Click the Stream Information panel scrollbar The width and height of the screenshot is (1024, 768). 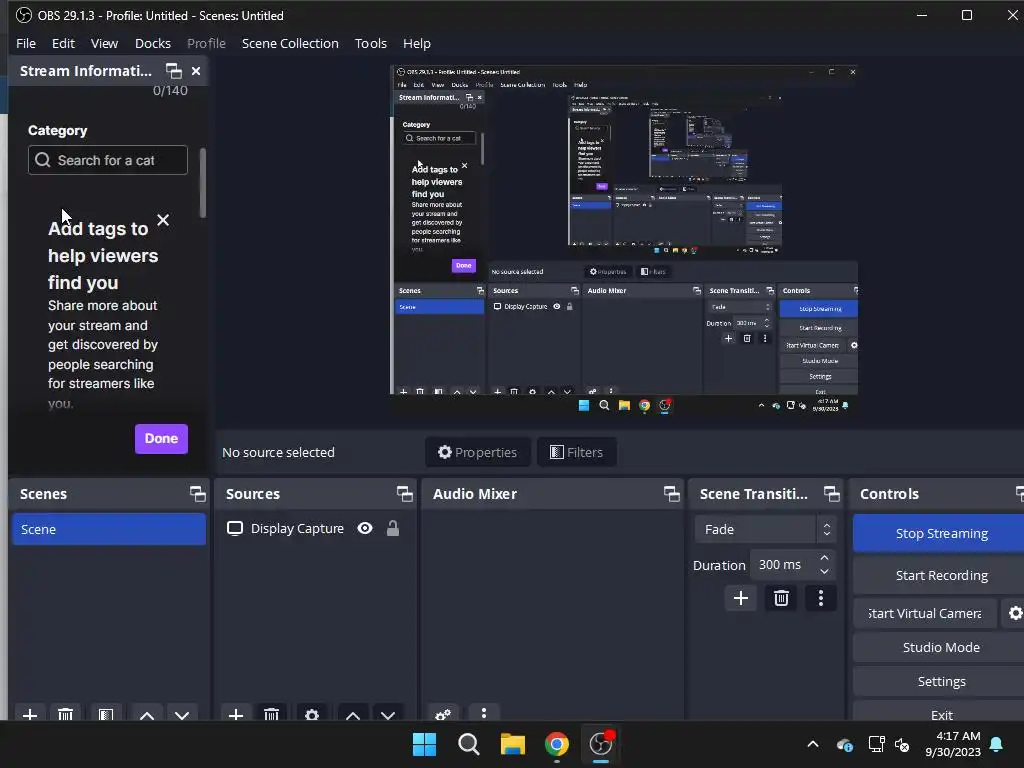click(203, 183)
